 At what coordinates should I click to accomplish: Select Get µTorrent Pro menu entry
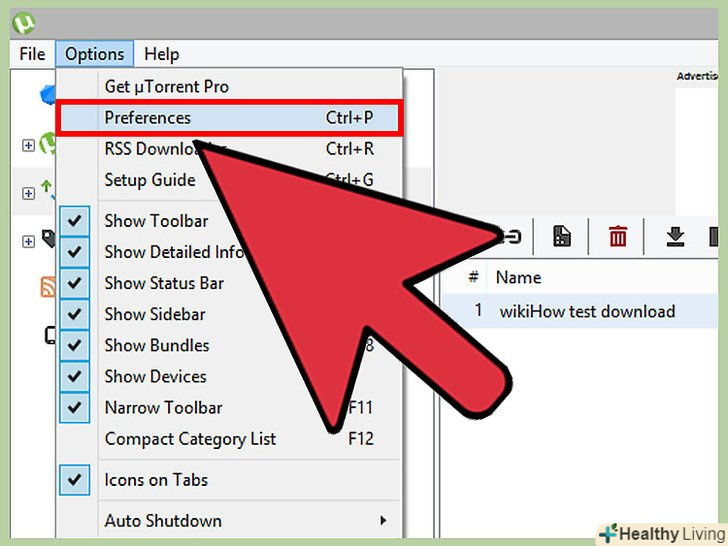[229, 86]
